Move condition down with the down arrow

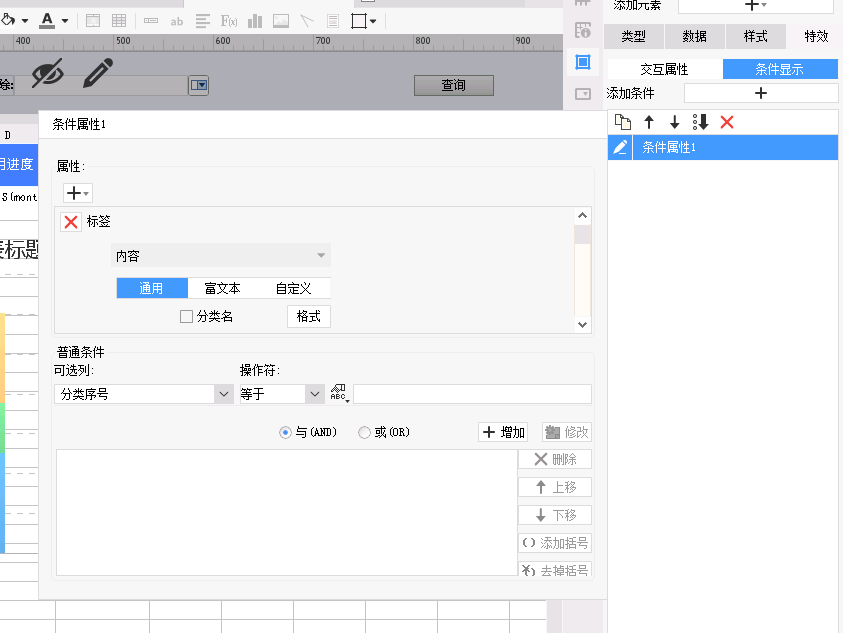(675, 122)
